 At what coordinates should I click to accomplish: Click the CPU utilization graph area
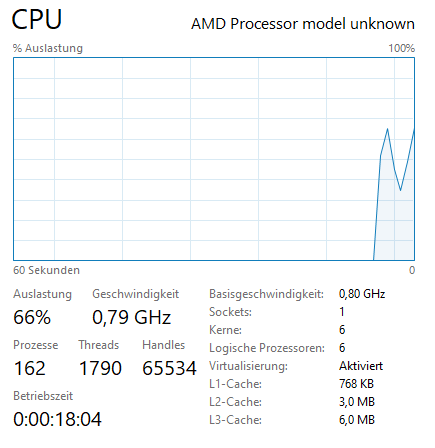tap(214, 159)
